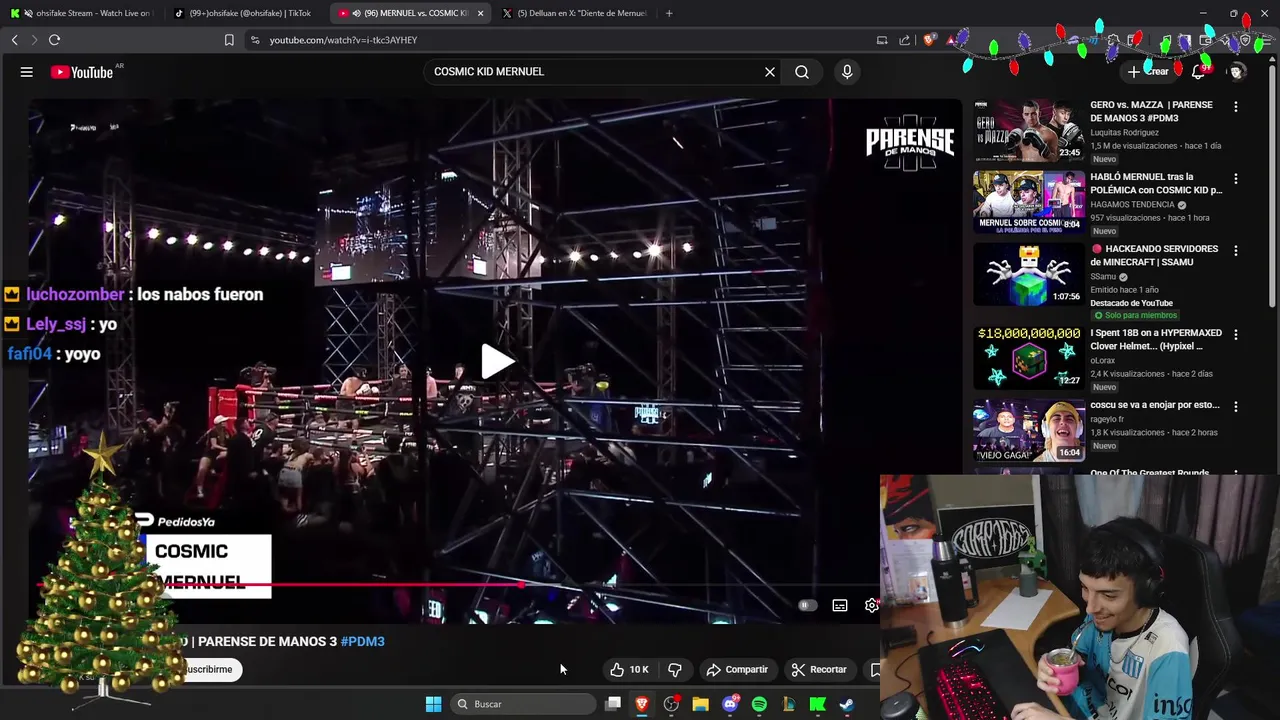Open options for GERO vs. MAZZA video

tap(1236, 106)
